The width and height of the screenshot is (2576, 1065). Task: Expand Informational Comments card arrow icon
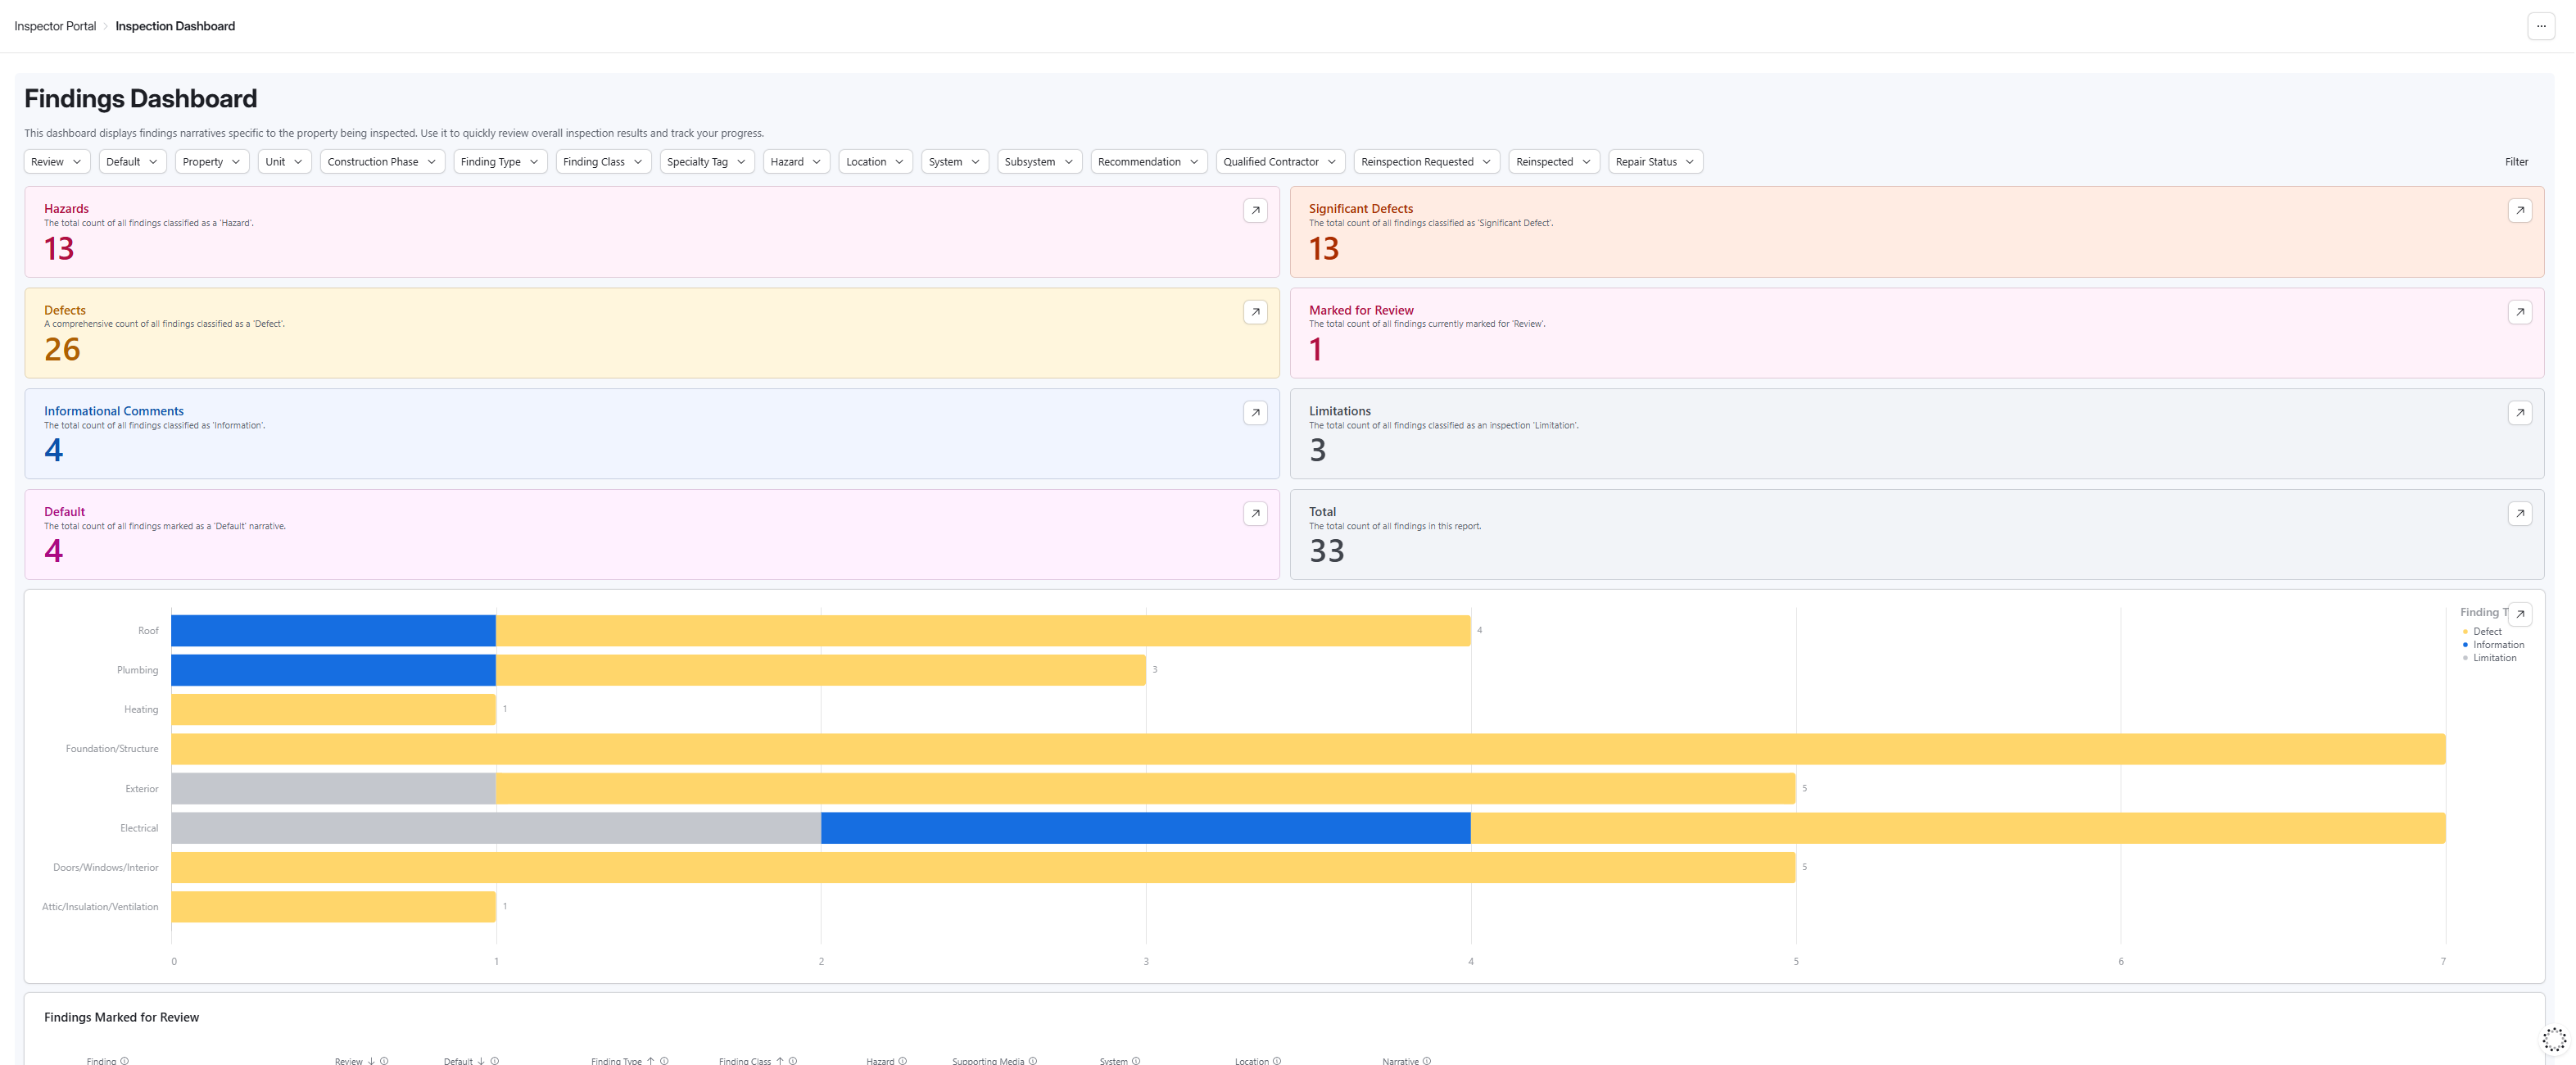tap(1255, 413)
